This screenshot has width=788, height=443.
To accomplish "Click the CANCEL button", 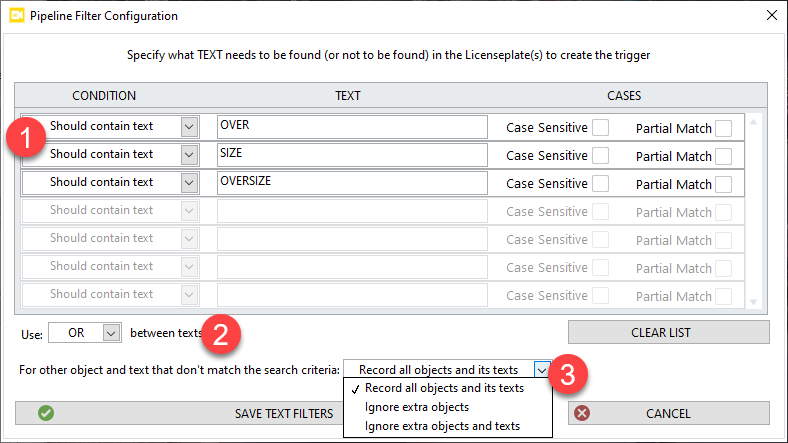I will pyautogui.click(x=668, y=413).
